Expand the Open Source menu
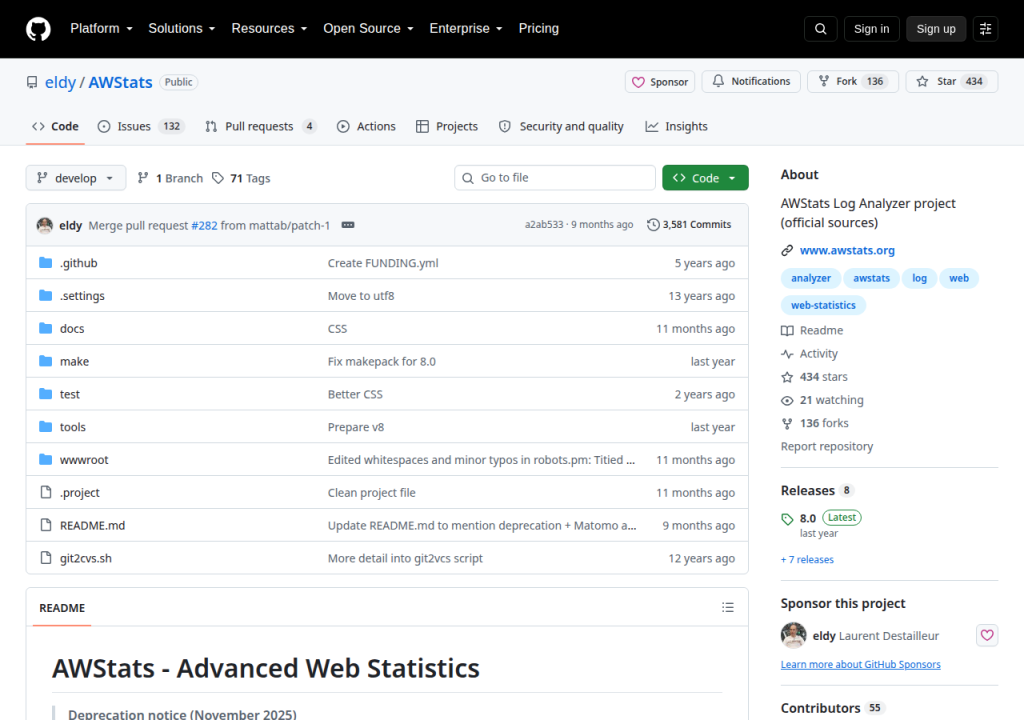 coord(368,29)
